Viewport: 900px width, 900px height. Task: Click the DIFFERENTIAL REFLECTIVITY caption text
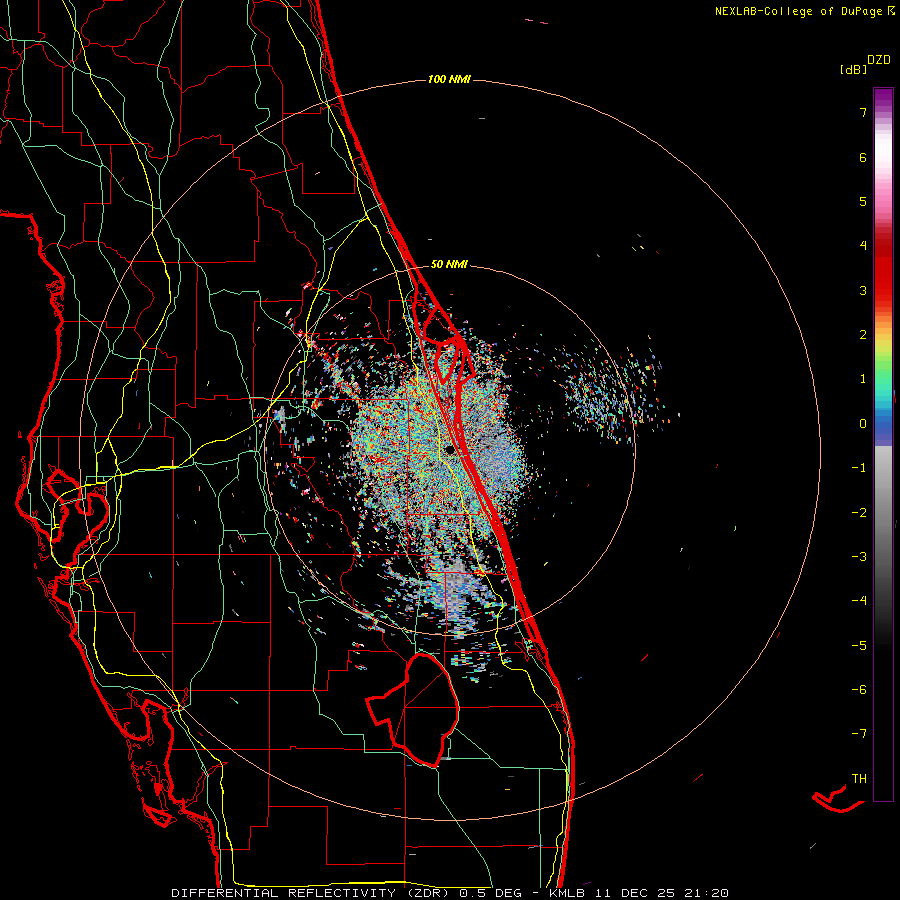284,893
